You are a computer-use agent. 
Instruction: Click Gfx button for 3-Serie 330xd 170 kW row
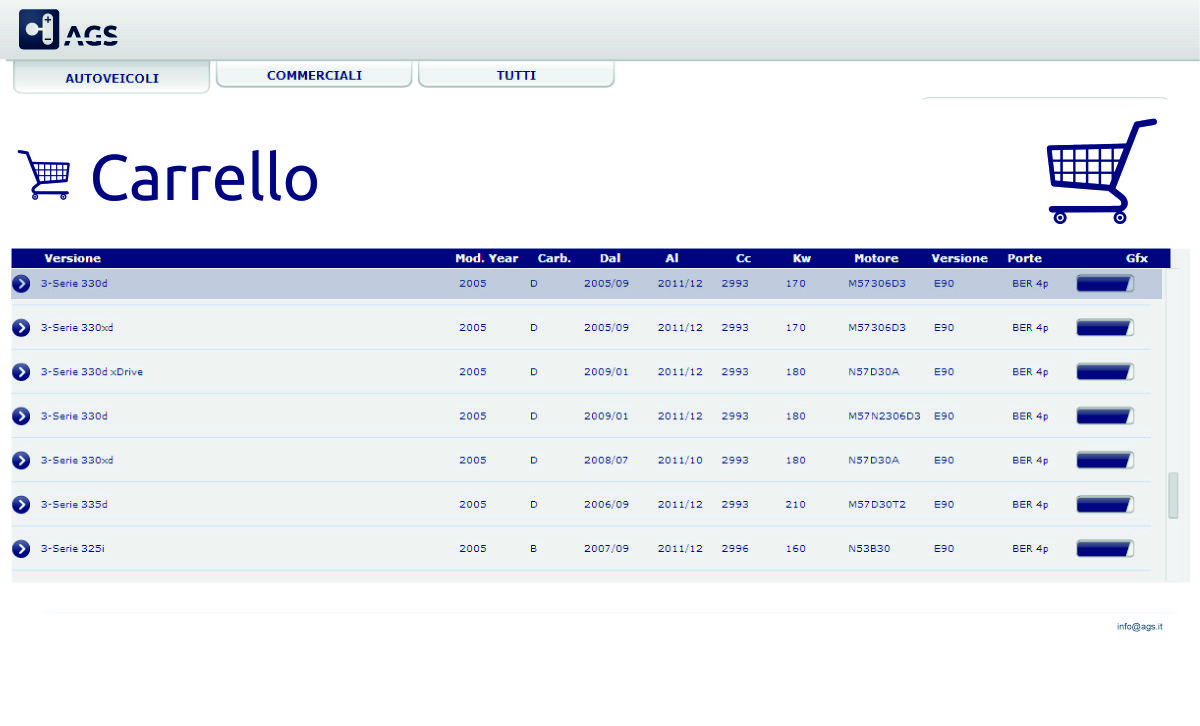click(x=1105, y=328)
